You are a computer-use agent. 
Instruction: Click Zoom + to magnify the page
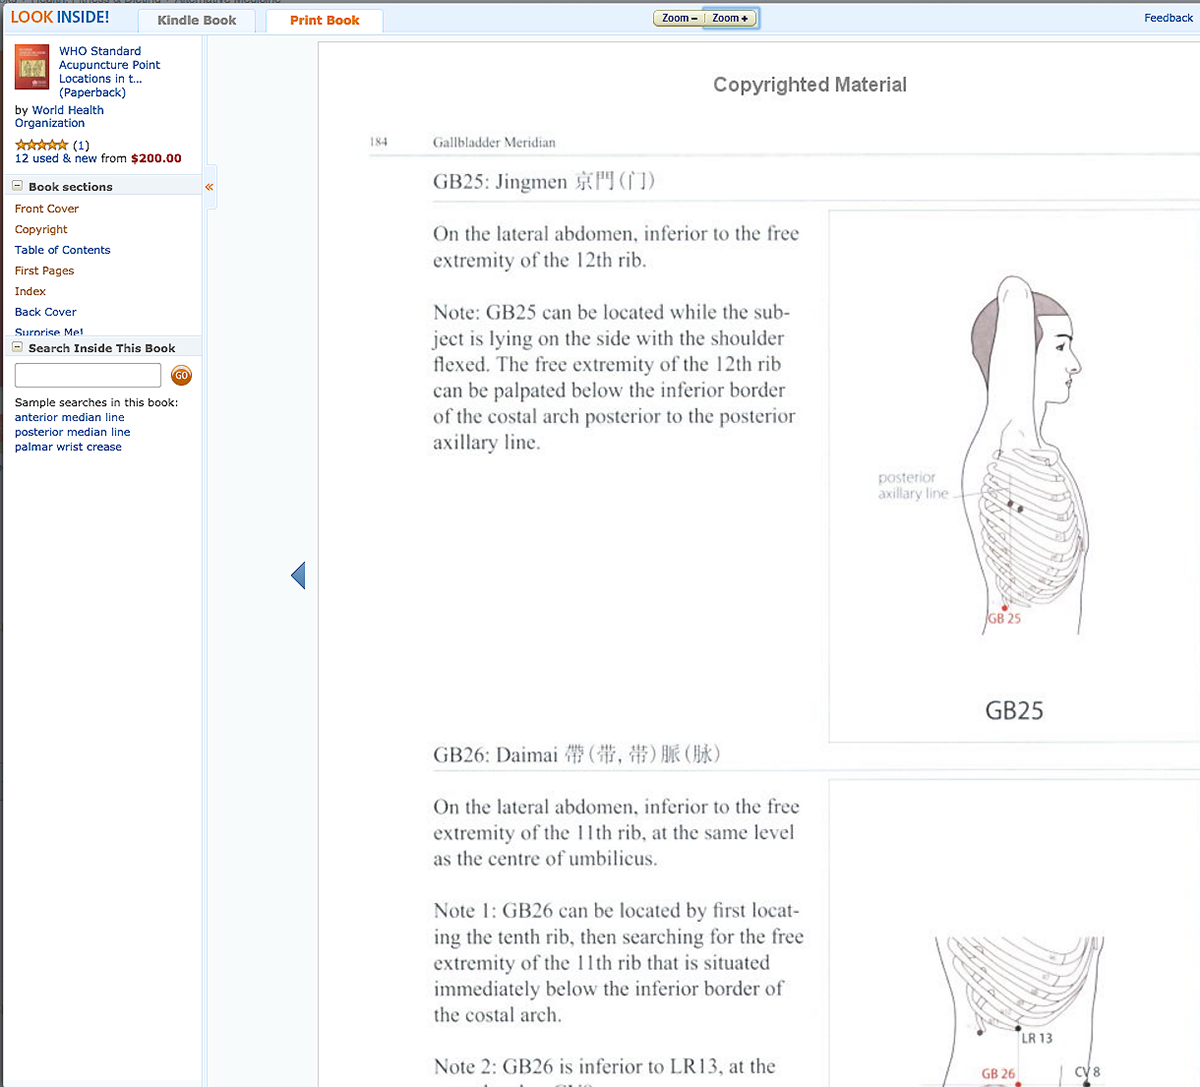[x=729, y=17]
